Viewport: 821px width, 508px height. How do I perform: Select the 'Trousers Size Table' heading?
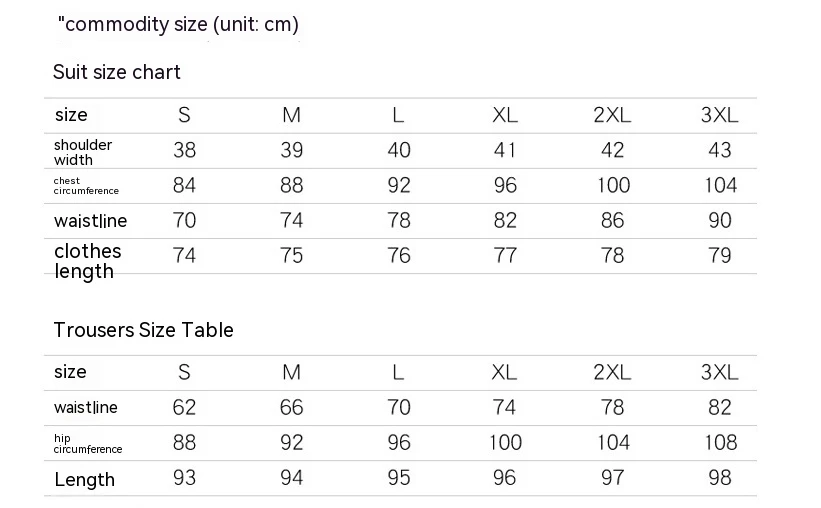[x=143, y=330]
